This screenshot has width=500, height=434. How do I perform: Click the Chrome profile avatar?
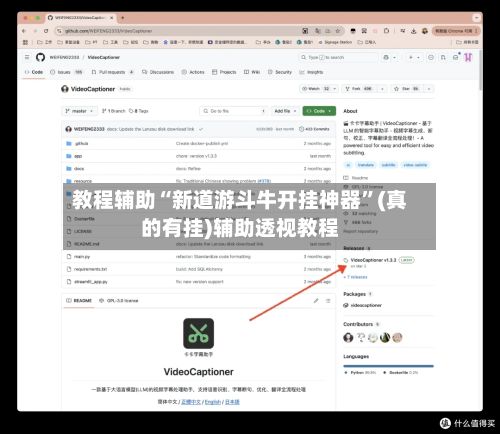[425, 31]
